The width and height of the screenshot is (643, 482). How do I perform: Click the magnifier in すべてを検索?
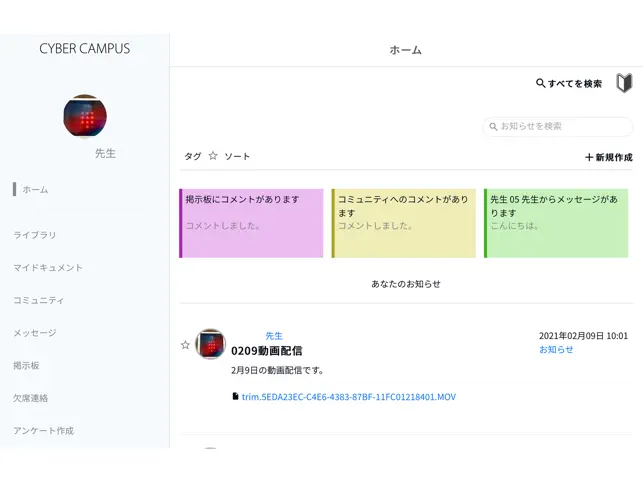coord(540,83)
